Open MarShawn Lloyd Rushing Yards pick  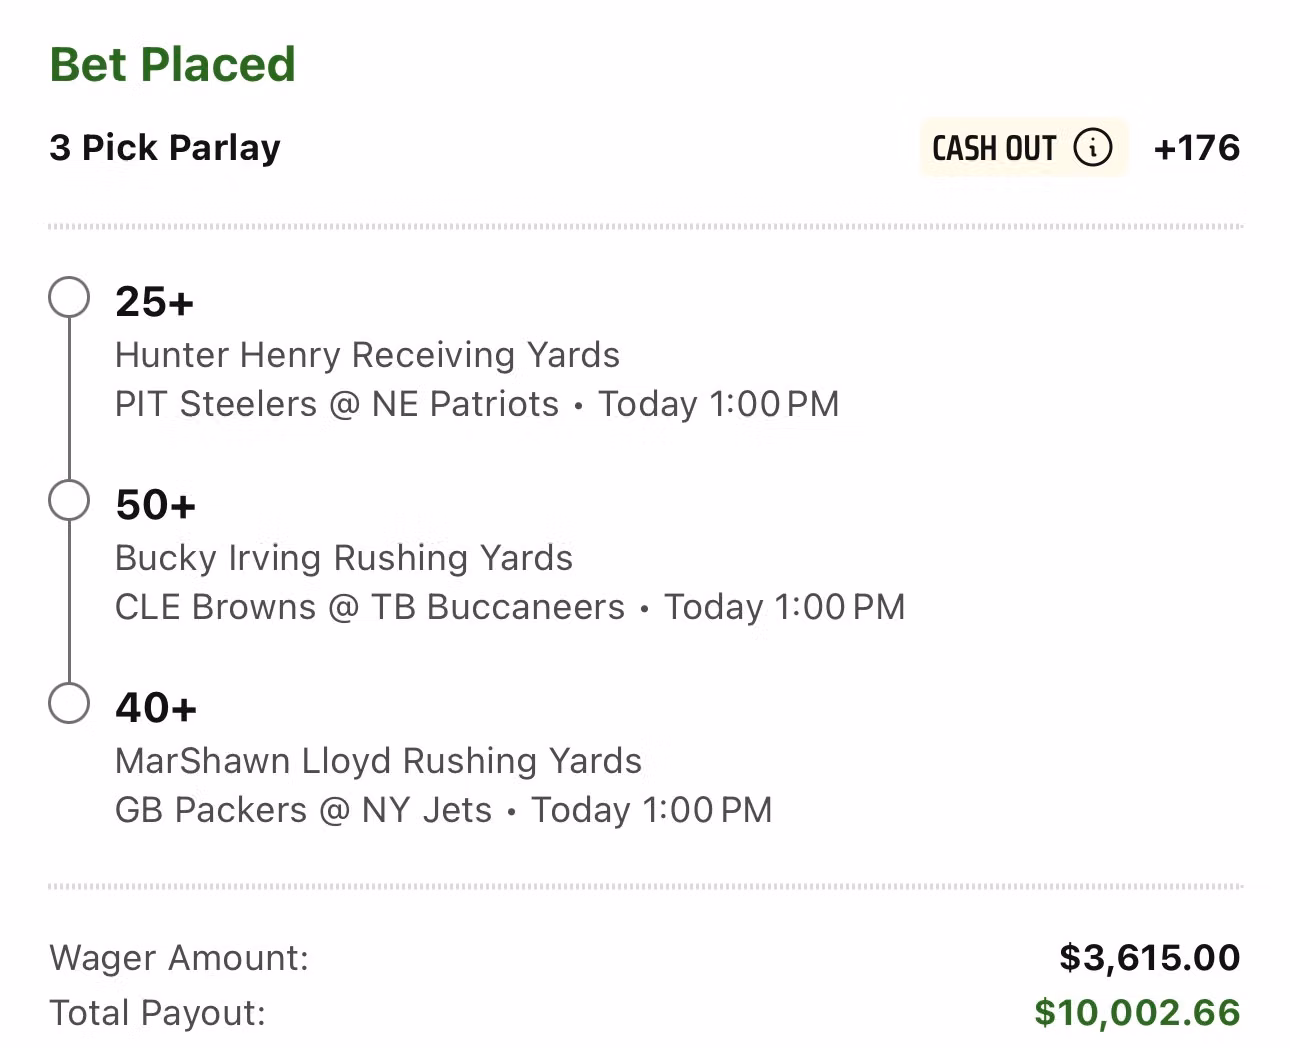point(378,761)
